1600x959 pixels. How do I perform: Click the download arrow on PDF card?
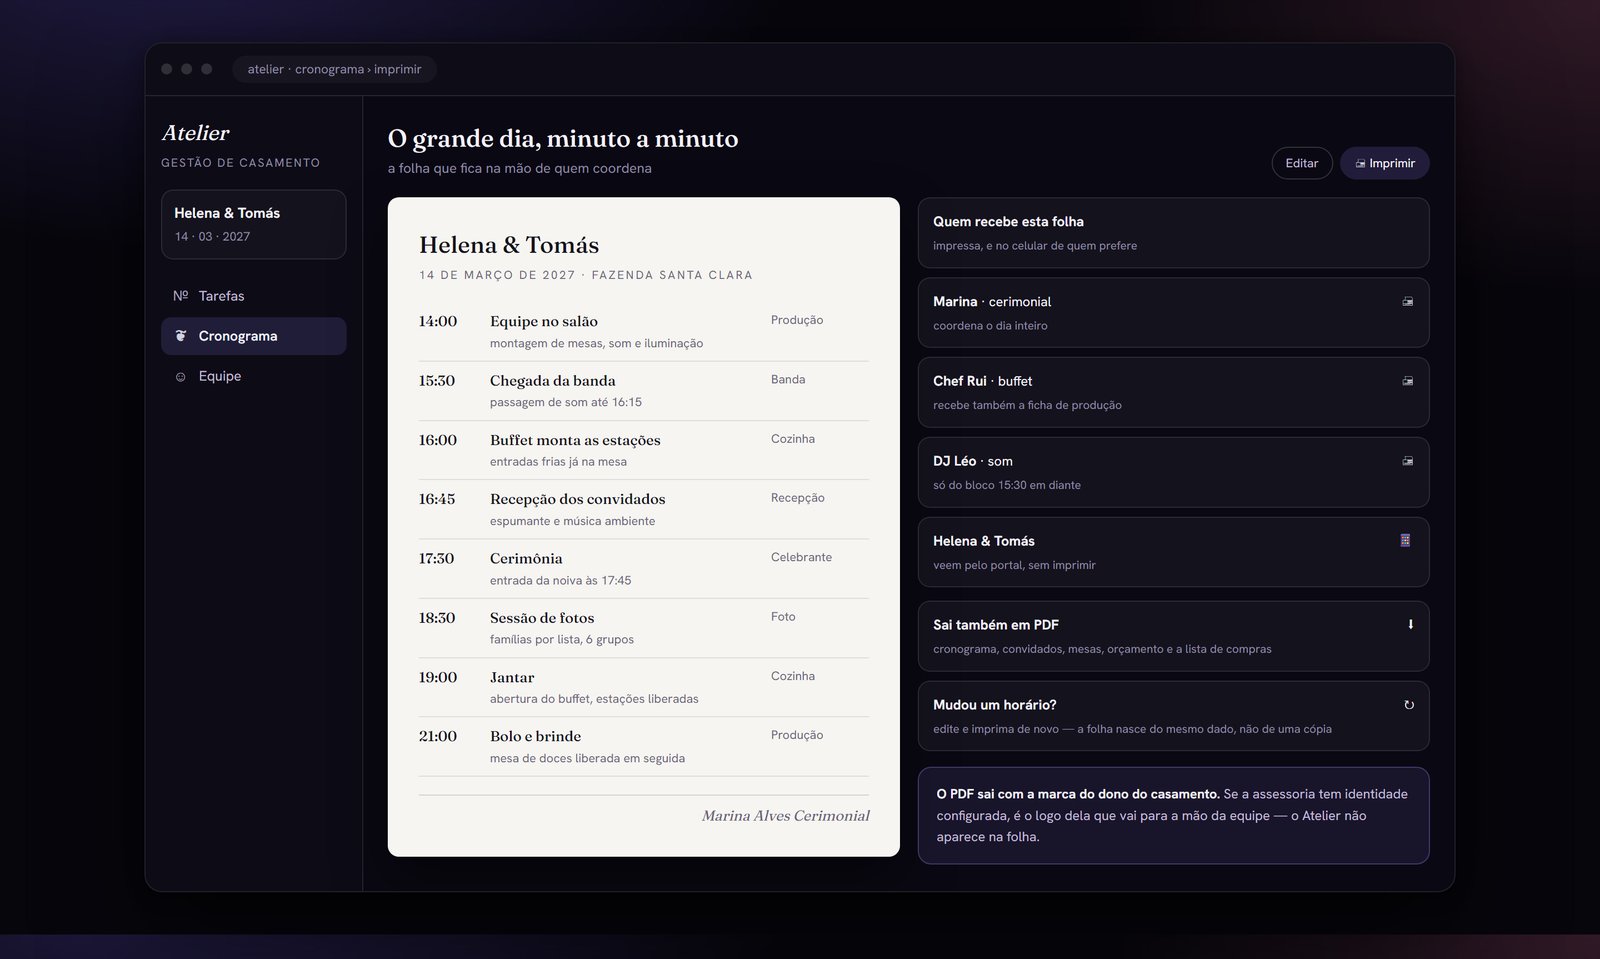[x=1410, y=625]
